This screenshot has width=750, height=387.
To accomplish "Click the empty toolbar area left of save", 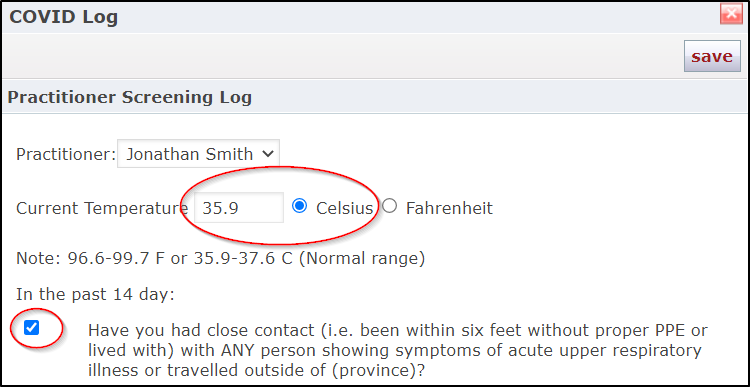I will (x=342, y=56).
